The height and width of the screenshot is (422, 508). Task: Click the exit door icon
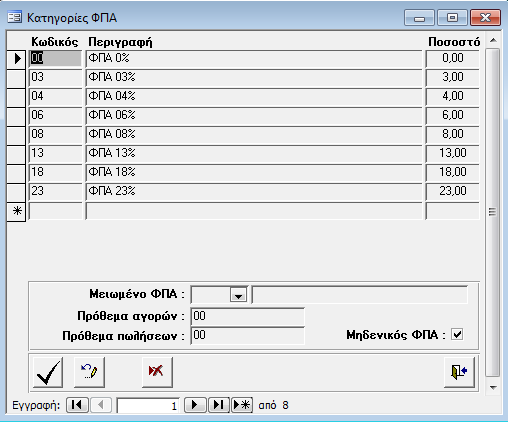[459, 372]
